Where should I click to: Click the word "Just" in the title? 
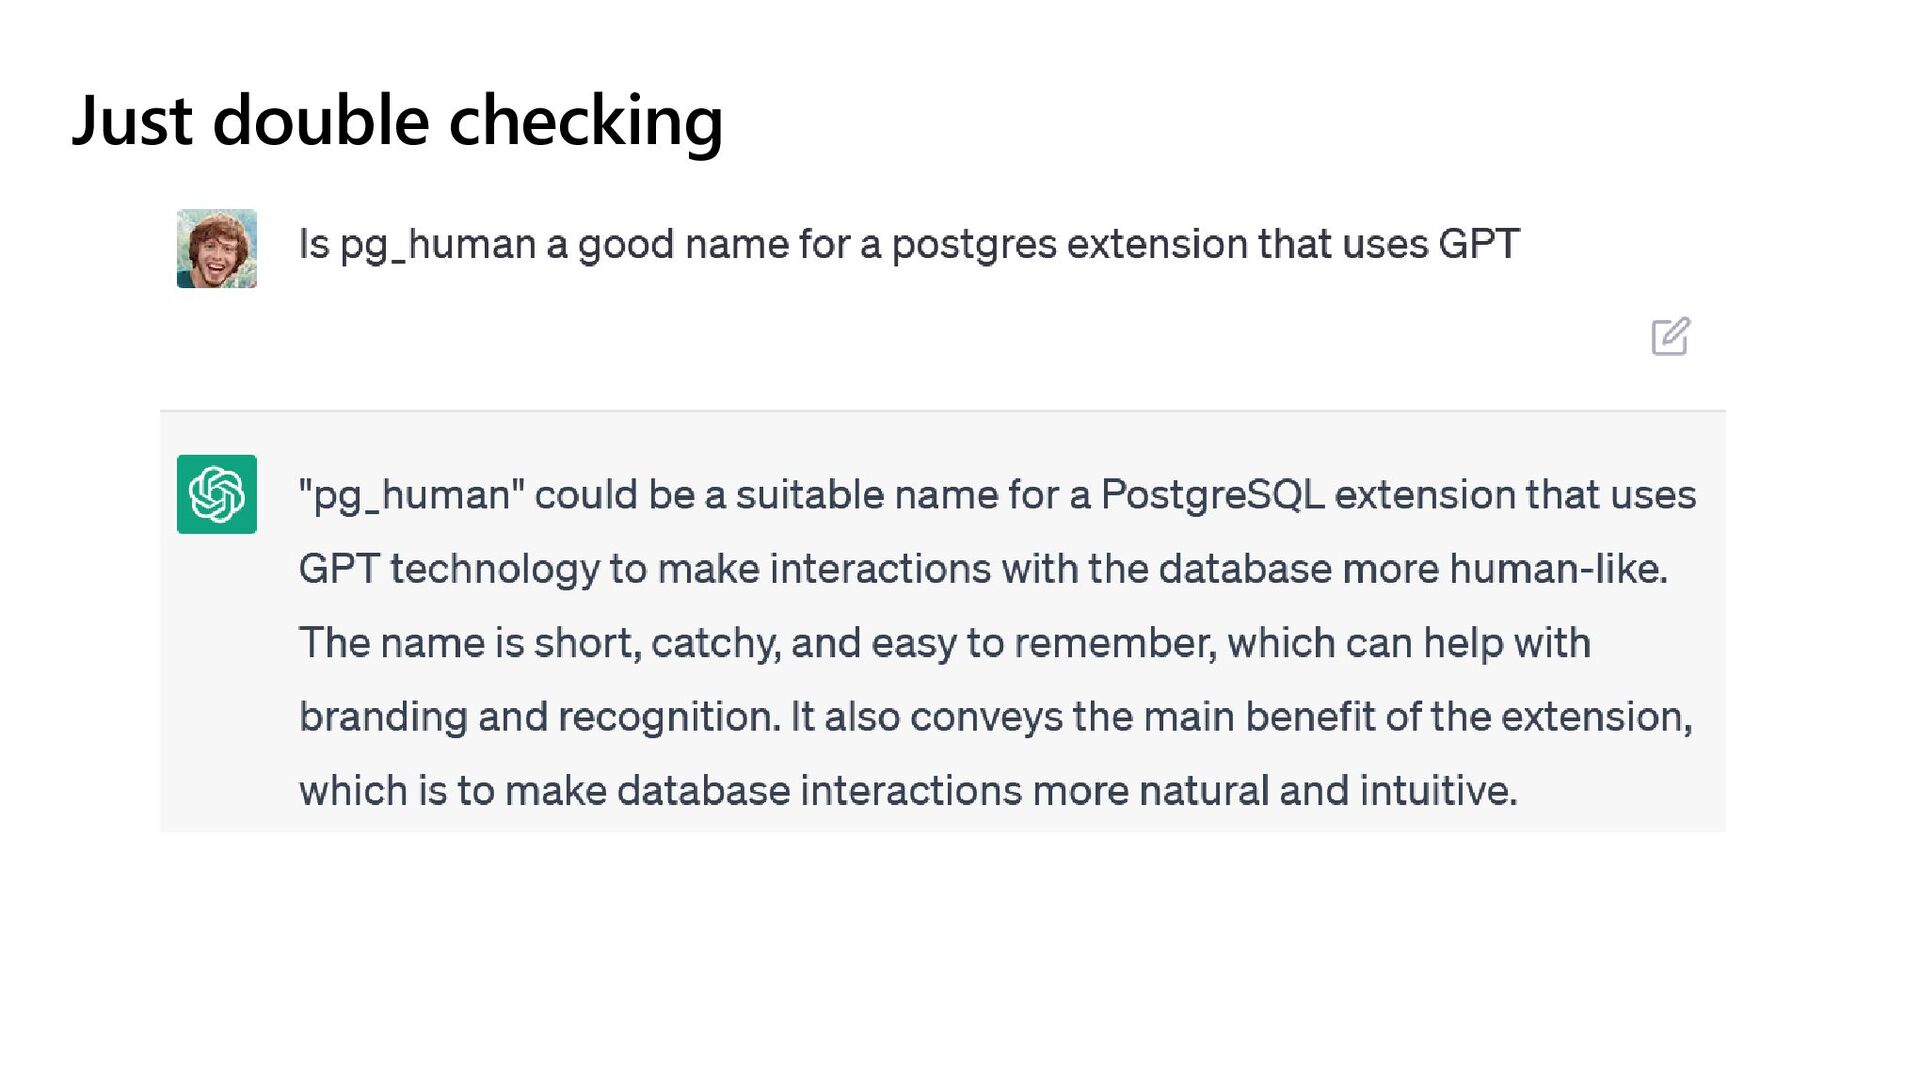132,121
